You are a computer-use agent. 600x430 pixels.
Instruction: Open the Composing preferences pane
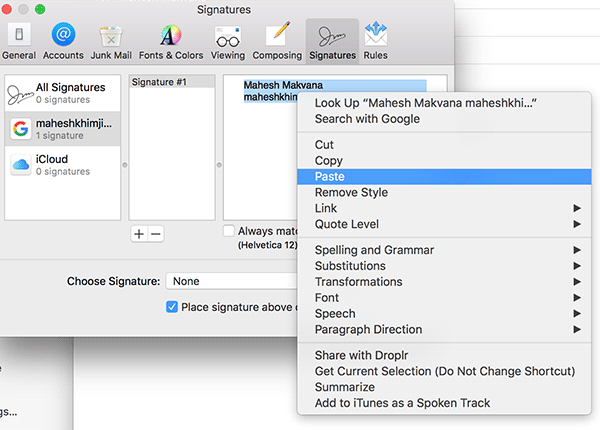coord(277,42)
